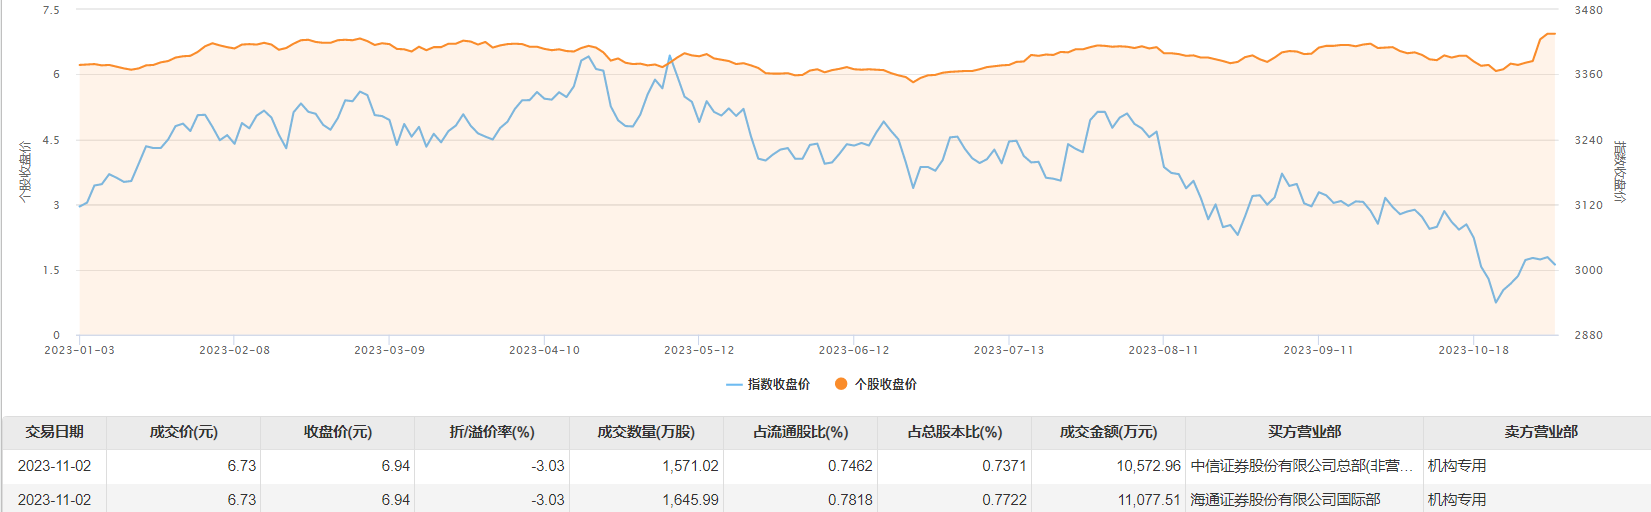This screenshot has width=1651, height=512.
Task: Select the 占流通股比(%) header cell
Action: (800, 432)
